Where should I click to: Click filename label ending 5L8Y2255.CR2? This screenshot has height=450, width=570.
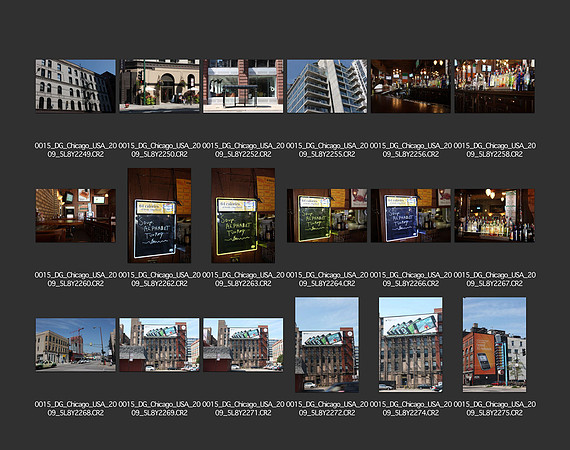(327, 150)
